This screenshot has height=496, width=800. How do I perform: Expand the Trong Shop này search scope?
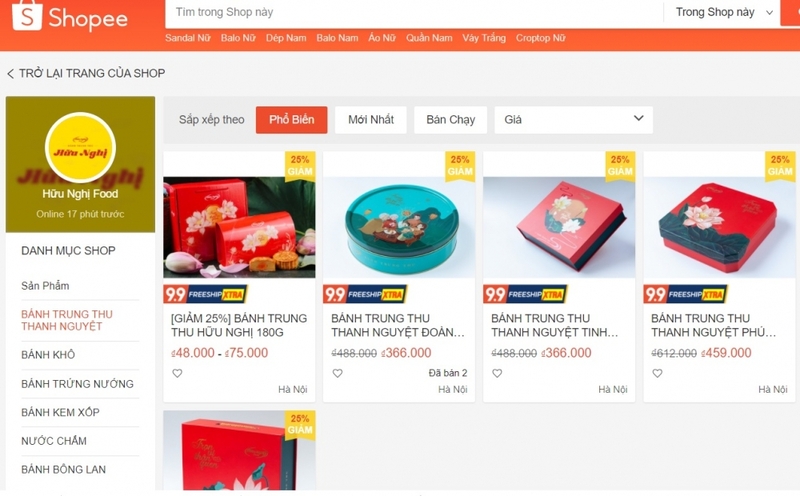tap(723, 12)
